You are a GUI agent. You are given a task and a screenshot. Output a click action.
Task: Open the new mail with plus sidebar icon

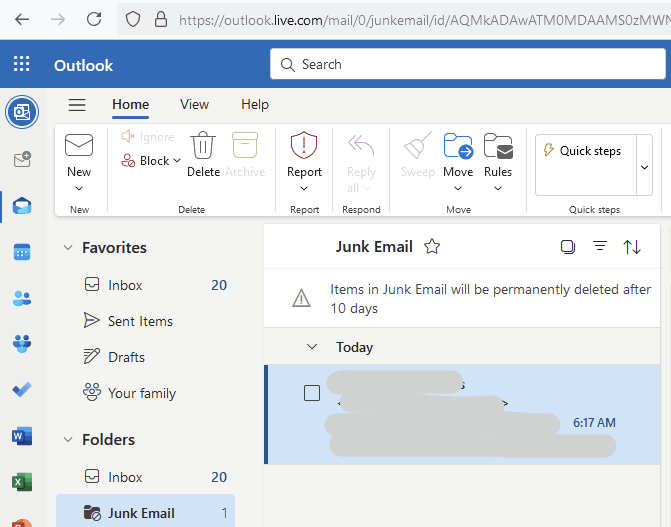(x=22, y=160)
